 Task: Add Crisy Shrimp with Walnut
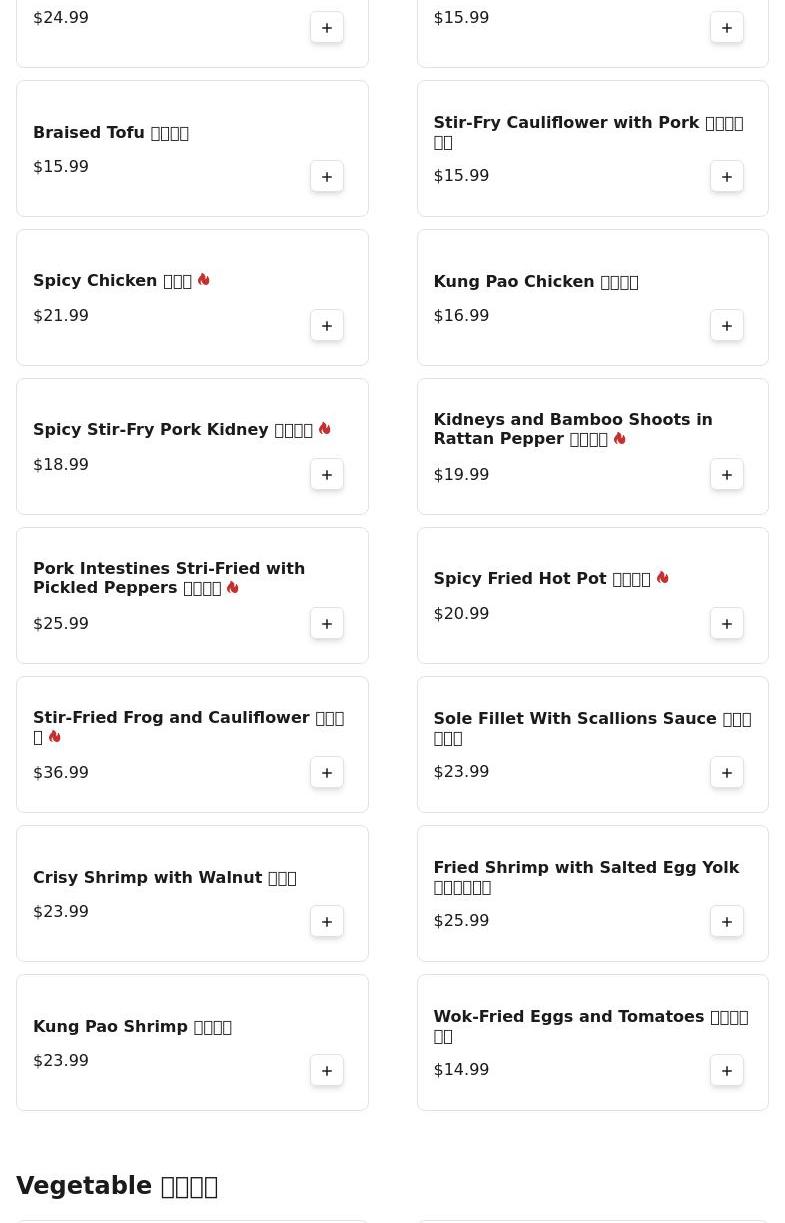[x=327, y=922]
